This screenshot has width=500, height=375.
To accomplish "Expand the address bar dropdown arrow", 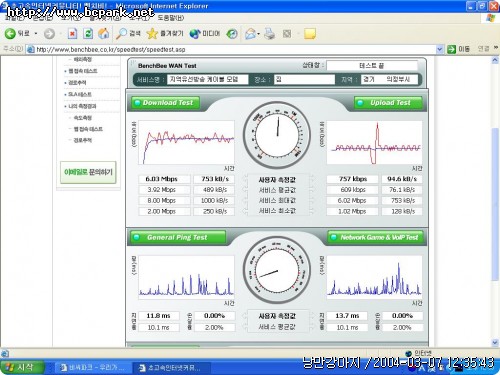I will 440,49.
